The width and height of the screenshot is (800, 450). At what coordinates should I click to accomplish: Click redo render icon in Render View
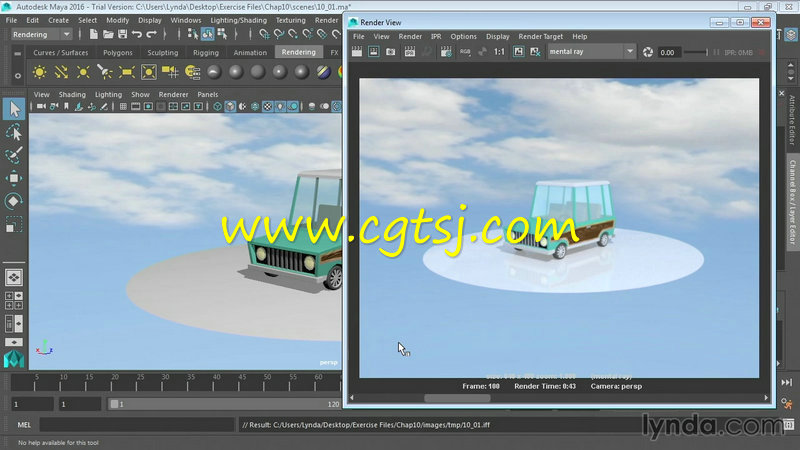[x=357, y=52]
